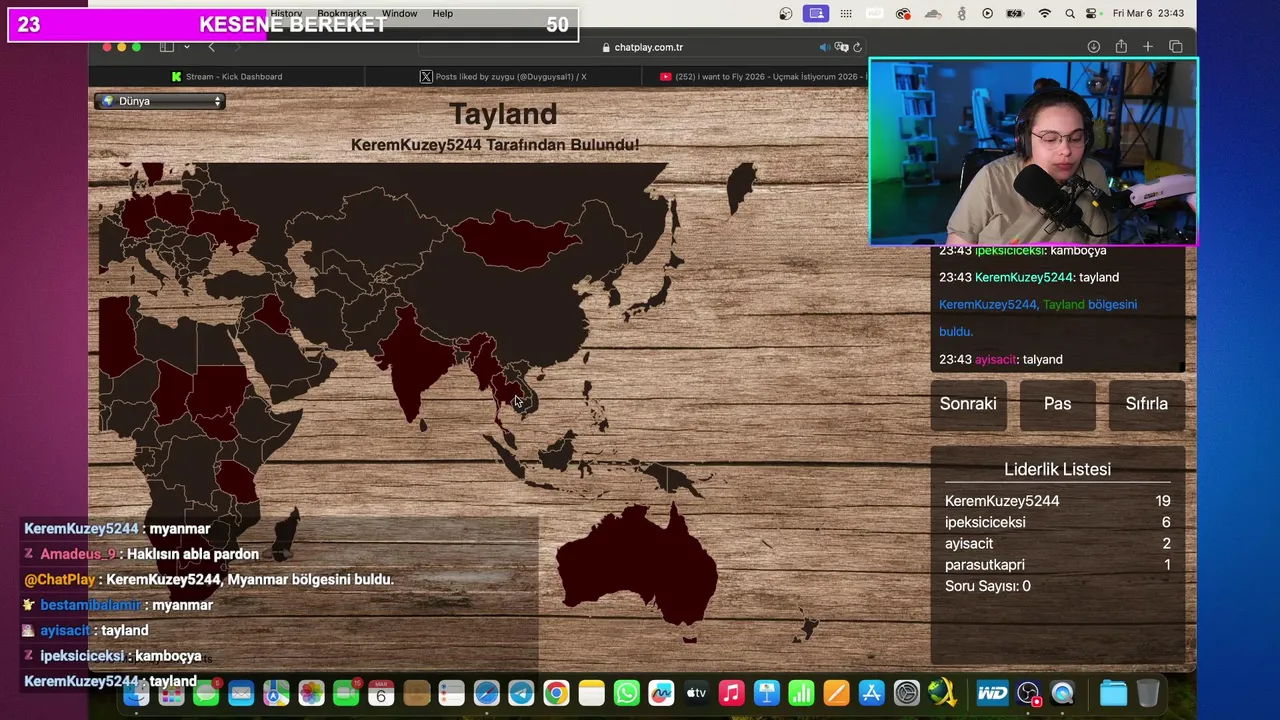Viewport: 1280px width, 720px height.
Task: Open the Window menu
Action: coord(399,14)
